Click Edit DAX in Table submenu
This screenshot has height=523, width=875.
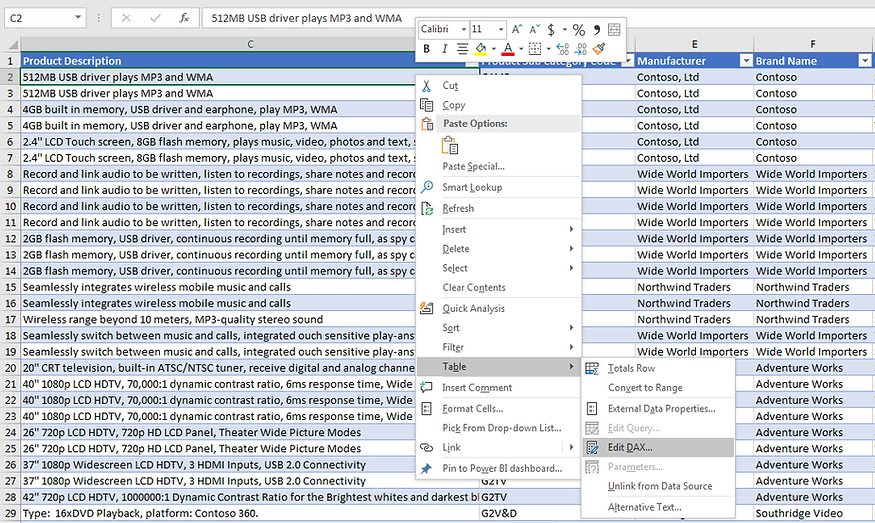(658, 448)
